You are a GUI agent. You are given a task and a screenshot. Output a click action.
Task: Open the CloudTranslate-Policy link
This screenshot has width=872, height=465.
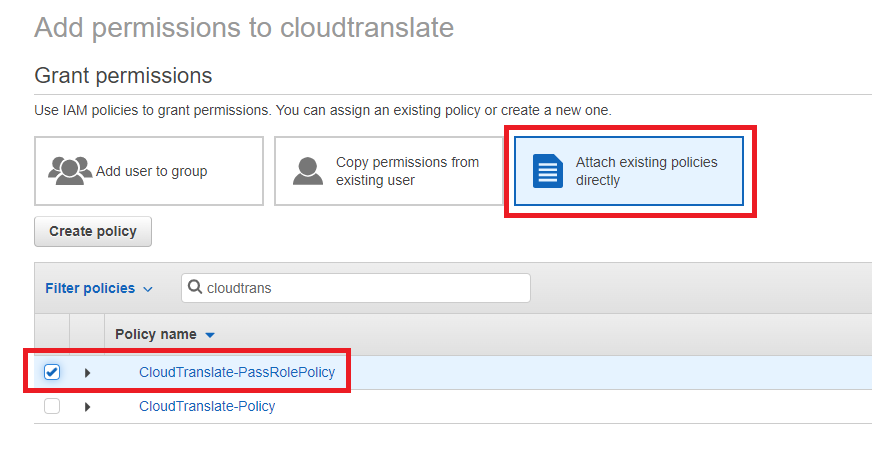point(207,406)
